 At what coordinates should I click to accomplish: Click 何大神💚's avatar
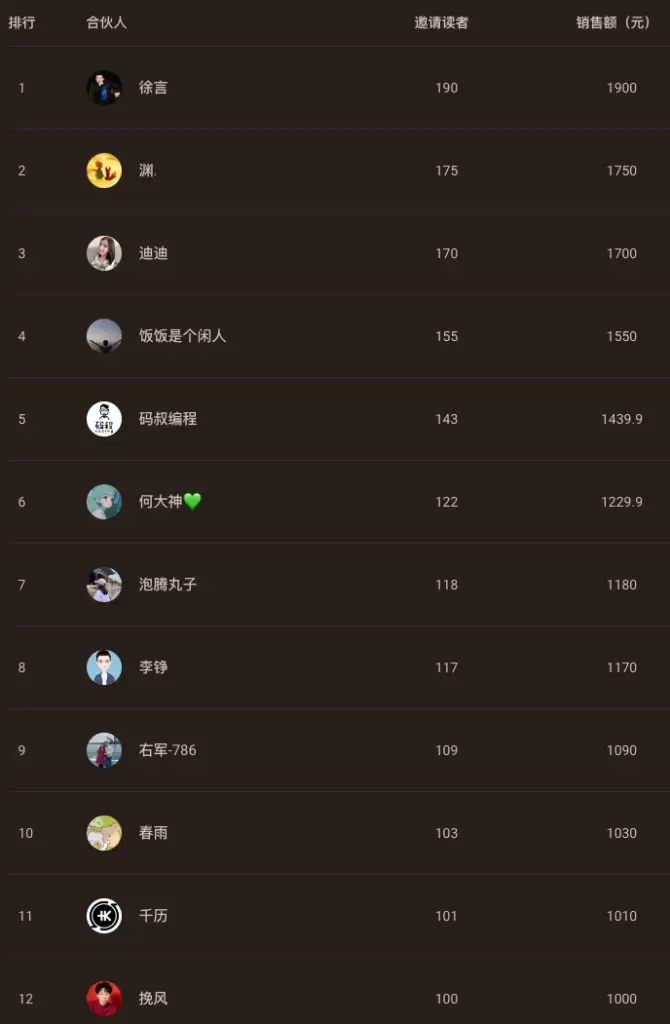pyautogui.click(x=104, y=502)
